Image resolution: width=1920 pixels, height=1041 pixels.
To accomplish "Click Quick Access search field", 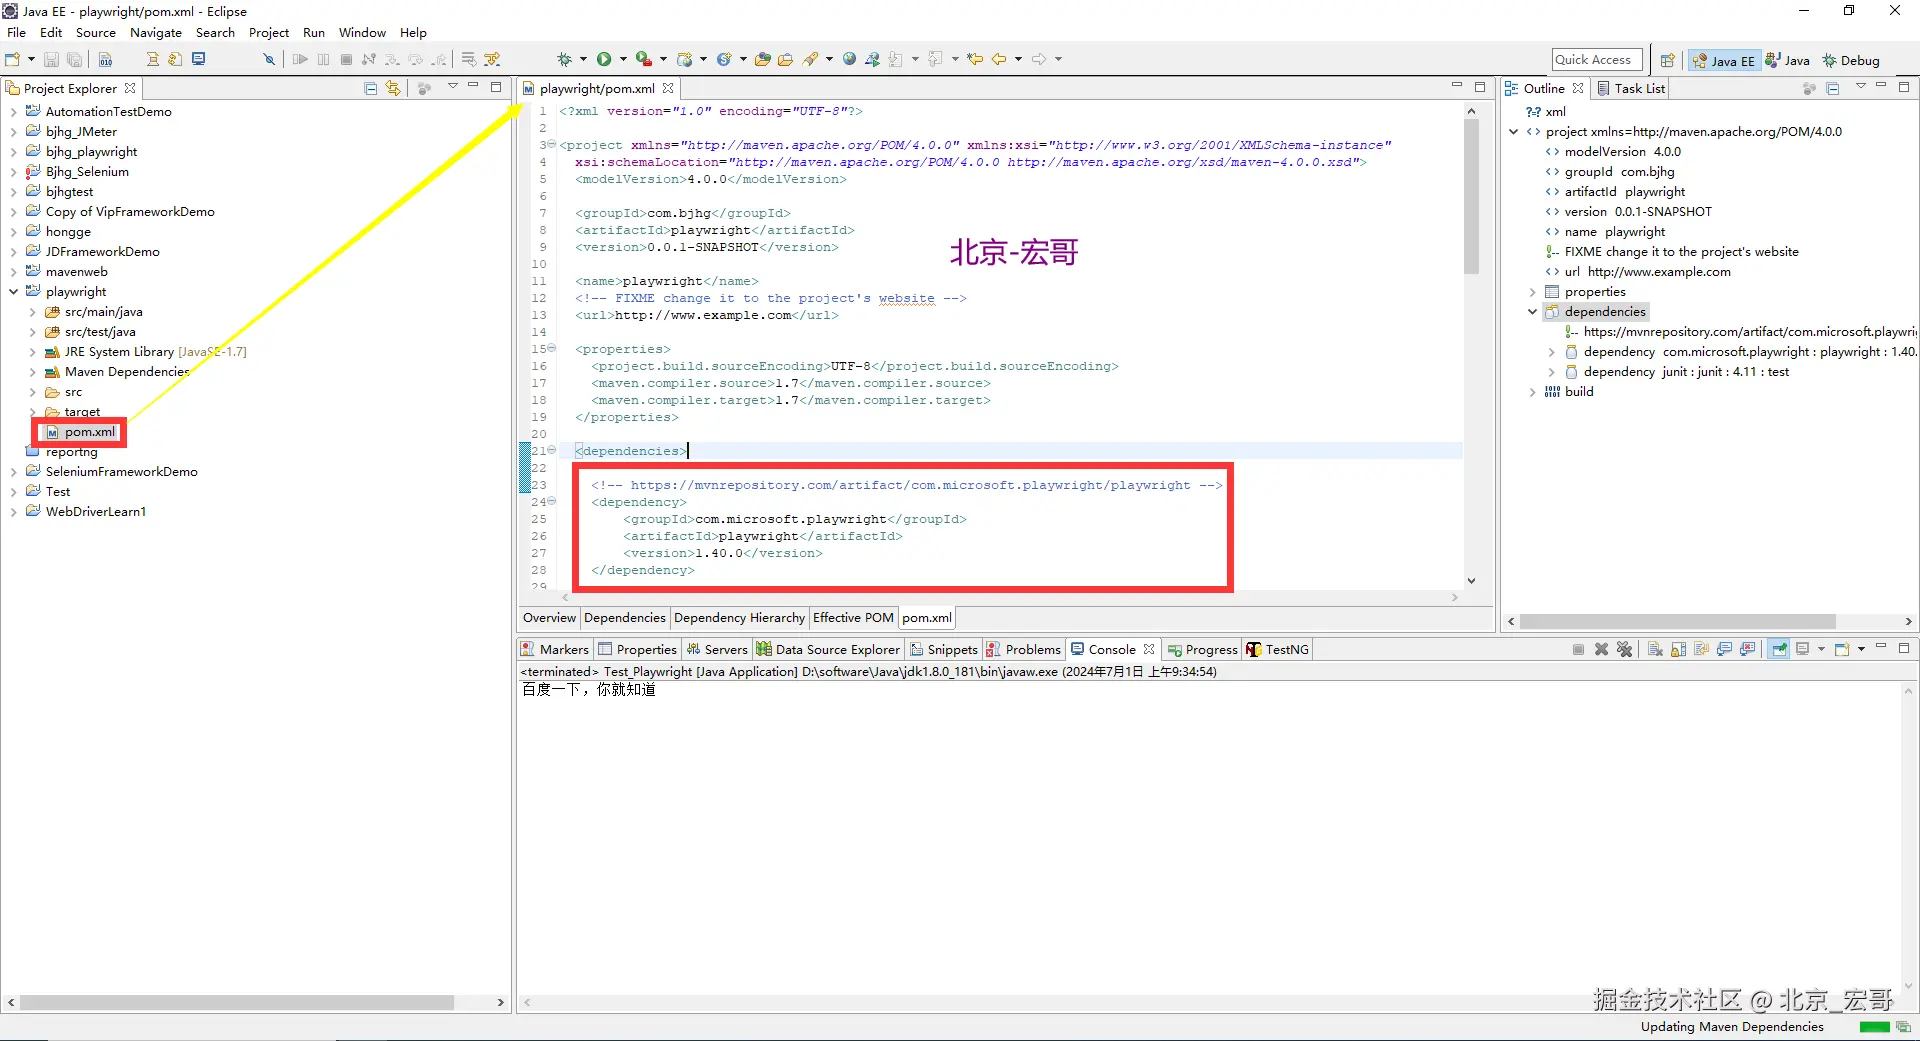I will [1597, 60].
